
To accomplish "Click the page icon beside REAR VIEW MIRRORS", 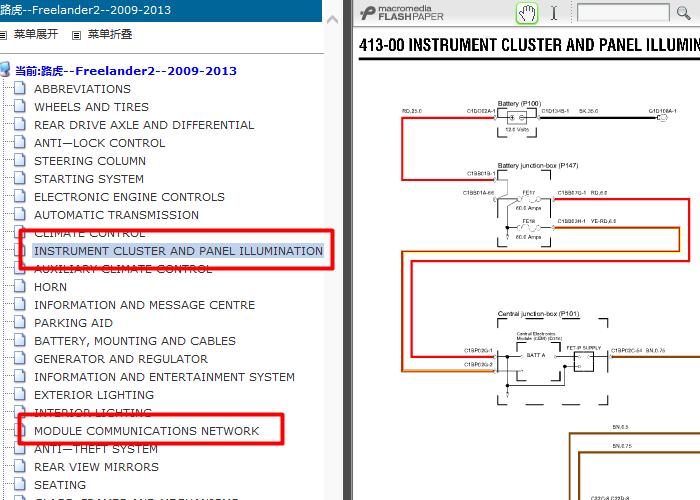I will [20, 466].
